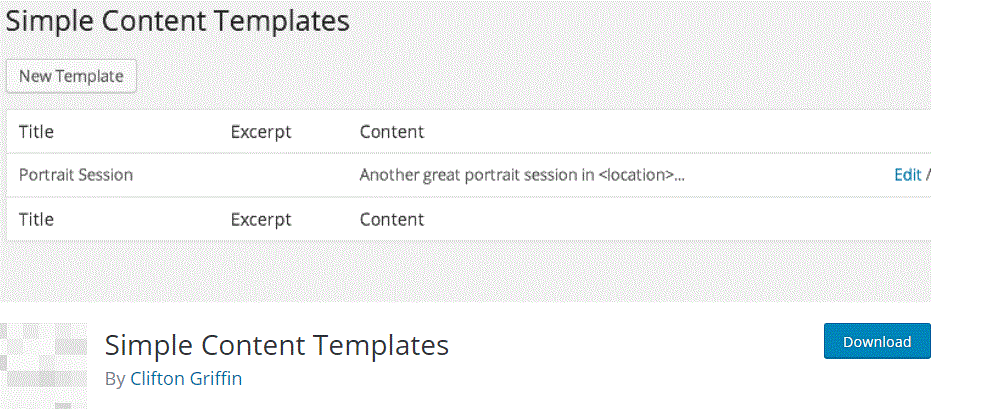993x409 pixels.
Task: Click the slash separator after Edit
Action: [928, 175]
